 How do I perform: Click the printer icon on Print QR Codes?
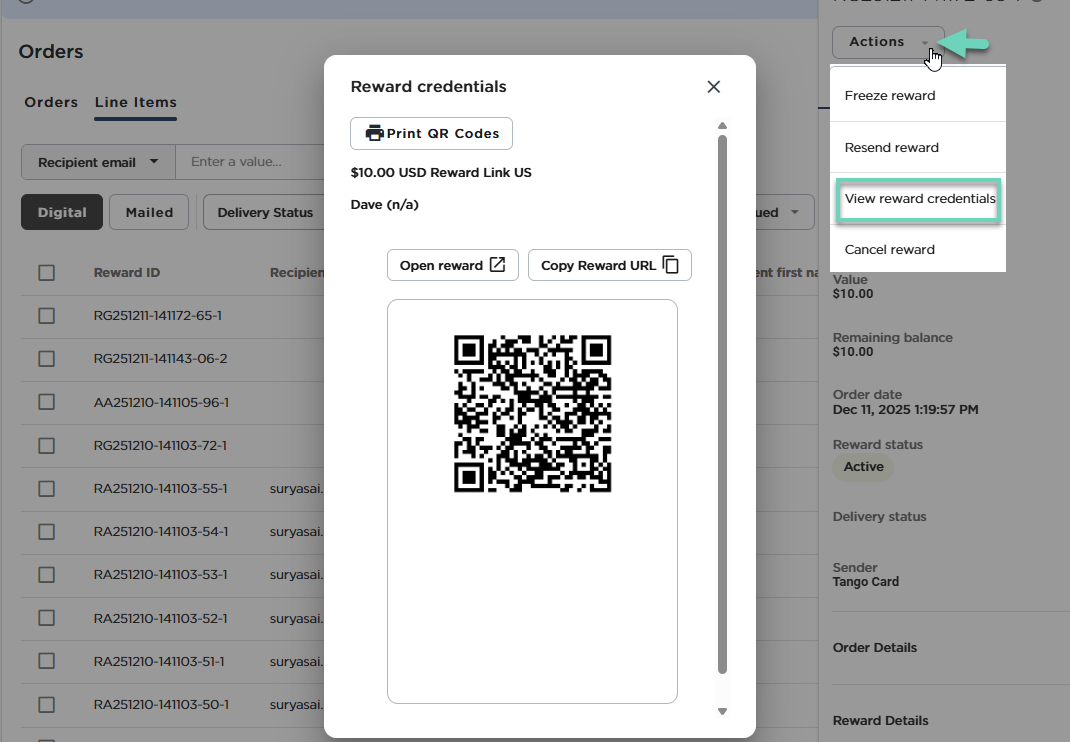[x=375, y=134]
